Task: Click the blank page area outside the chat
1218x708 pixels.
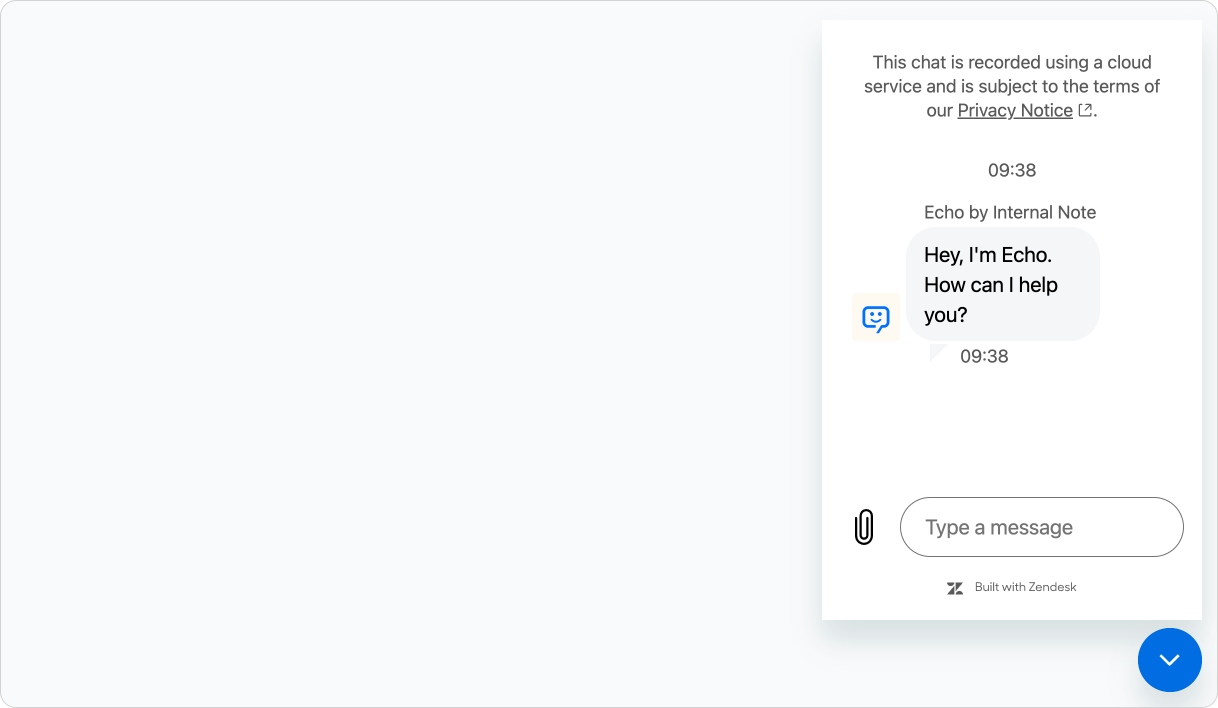Action: point(400,350)
